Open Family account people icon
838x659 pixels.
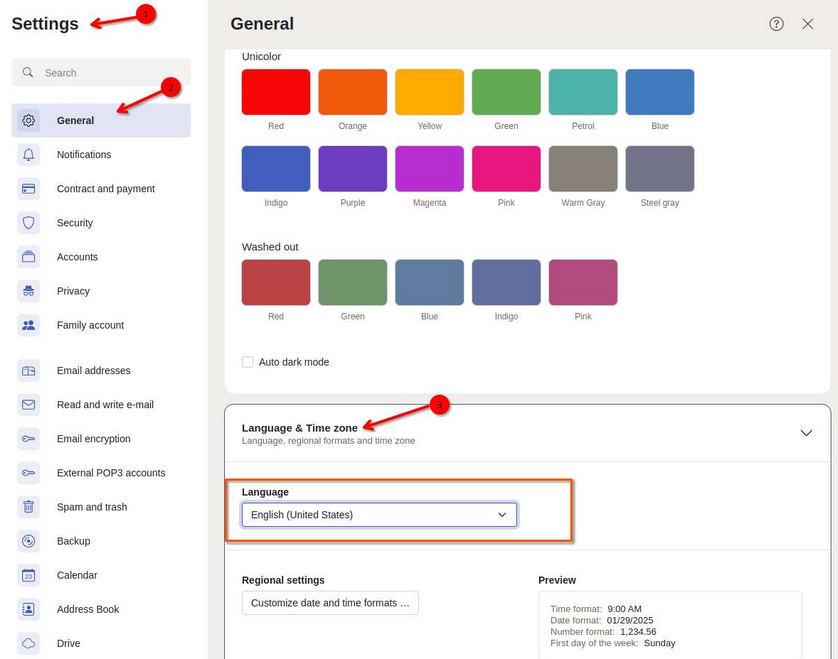point(29,325)
